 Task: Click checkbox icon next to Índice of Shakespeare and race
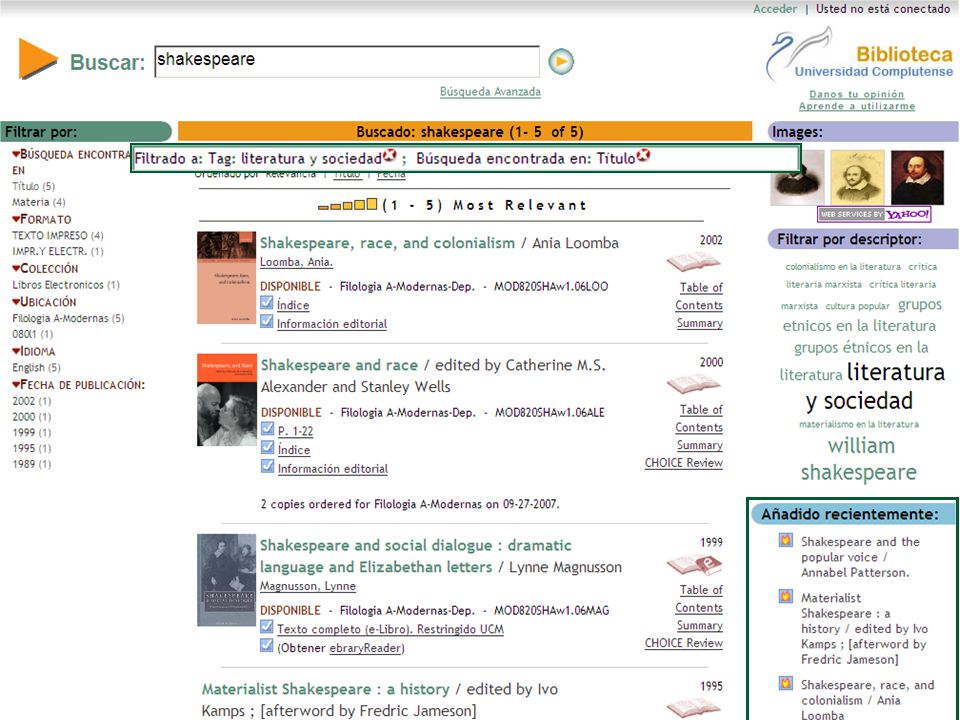[268, 448]
